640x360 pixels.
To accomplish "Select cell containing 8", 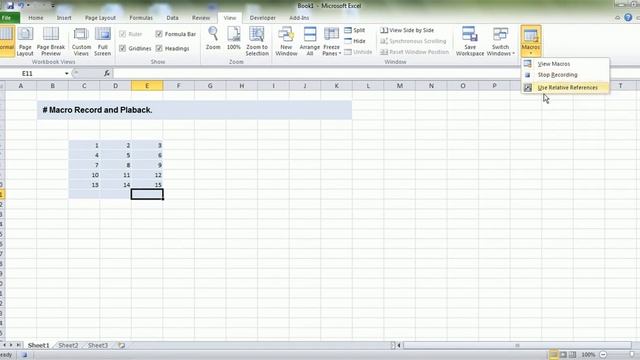I will [x=116, y=165].
